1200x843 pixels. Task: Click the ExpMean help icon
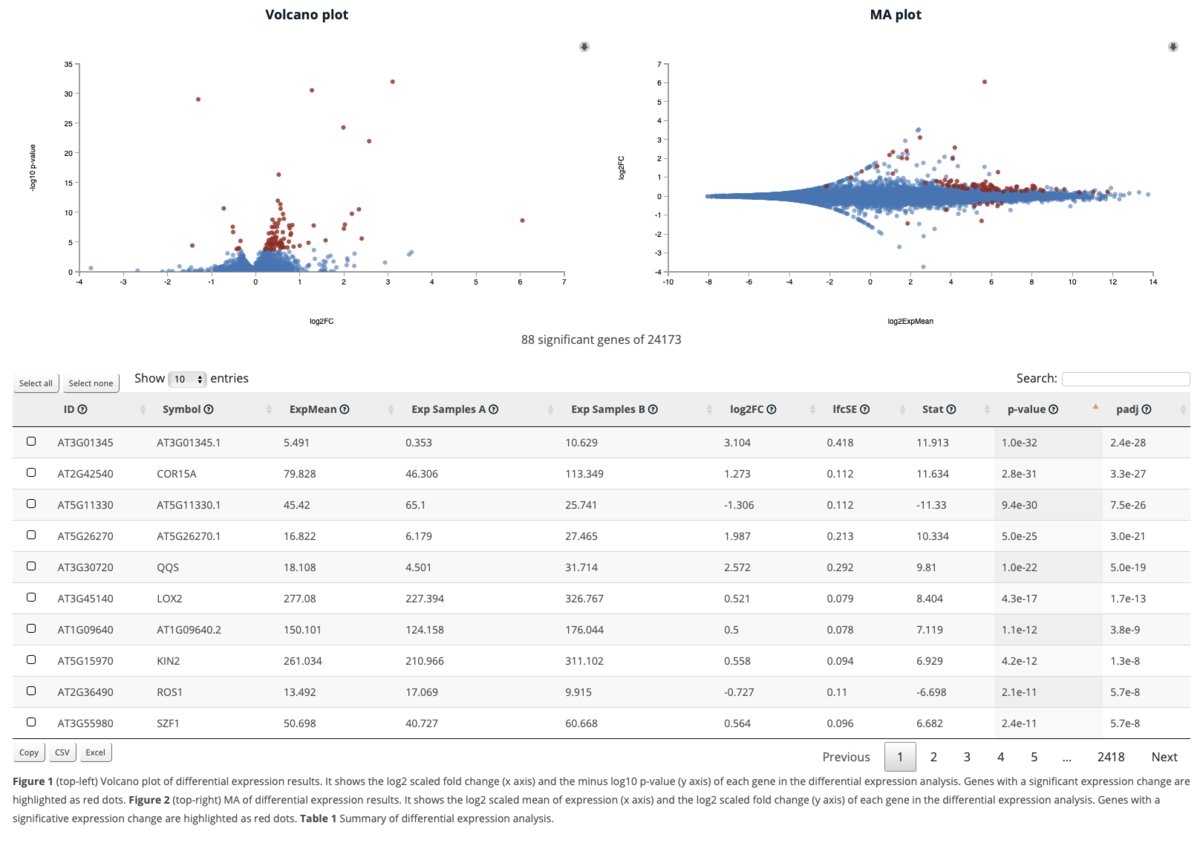(344, 410)
